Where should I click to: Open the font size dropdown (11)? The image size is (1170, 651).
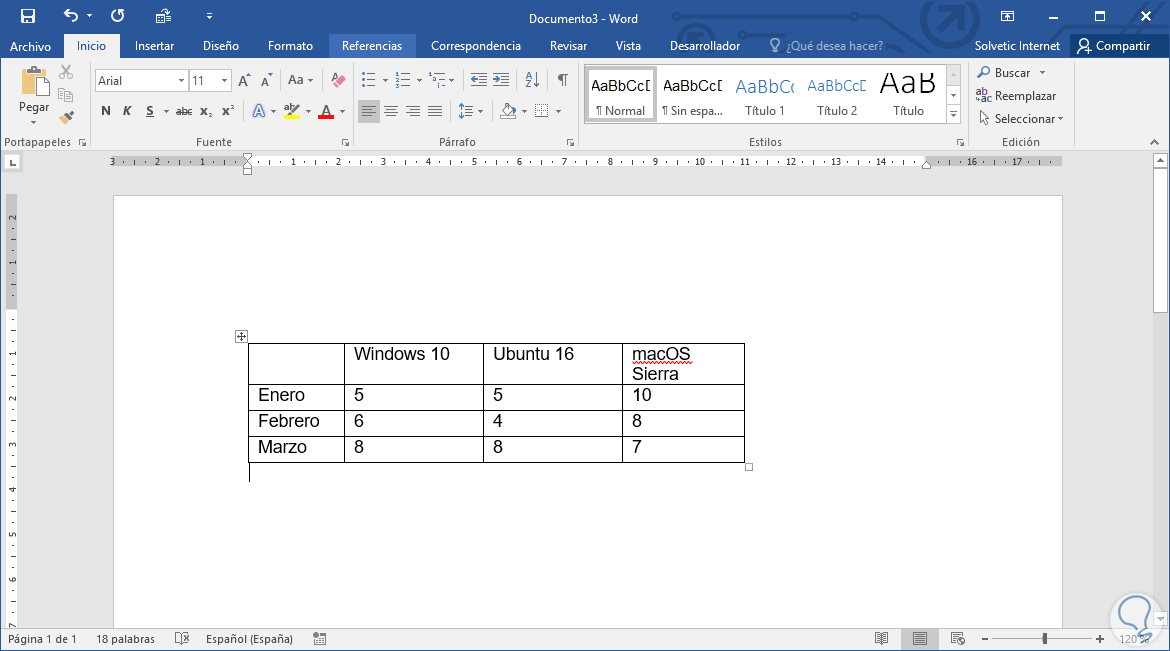[224, 81]
